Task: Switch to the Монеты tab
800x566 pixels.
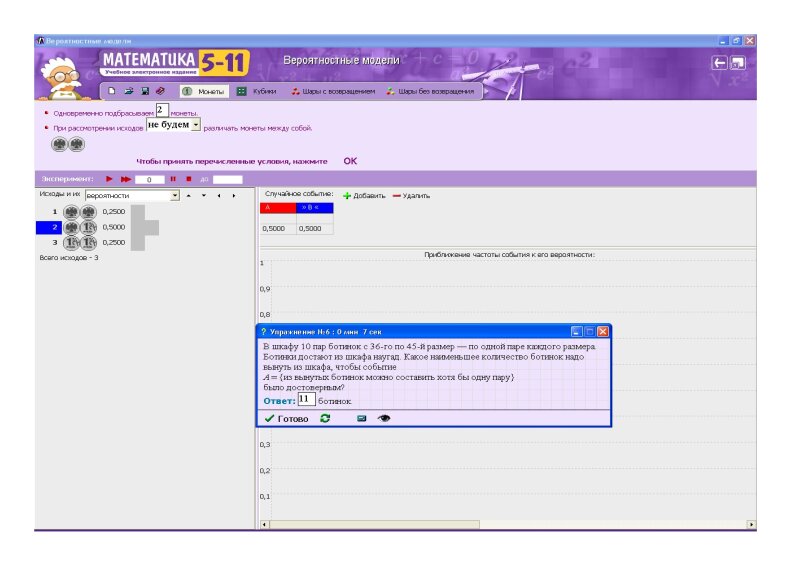Action: tap(204, 91)
